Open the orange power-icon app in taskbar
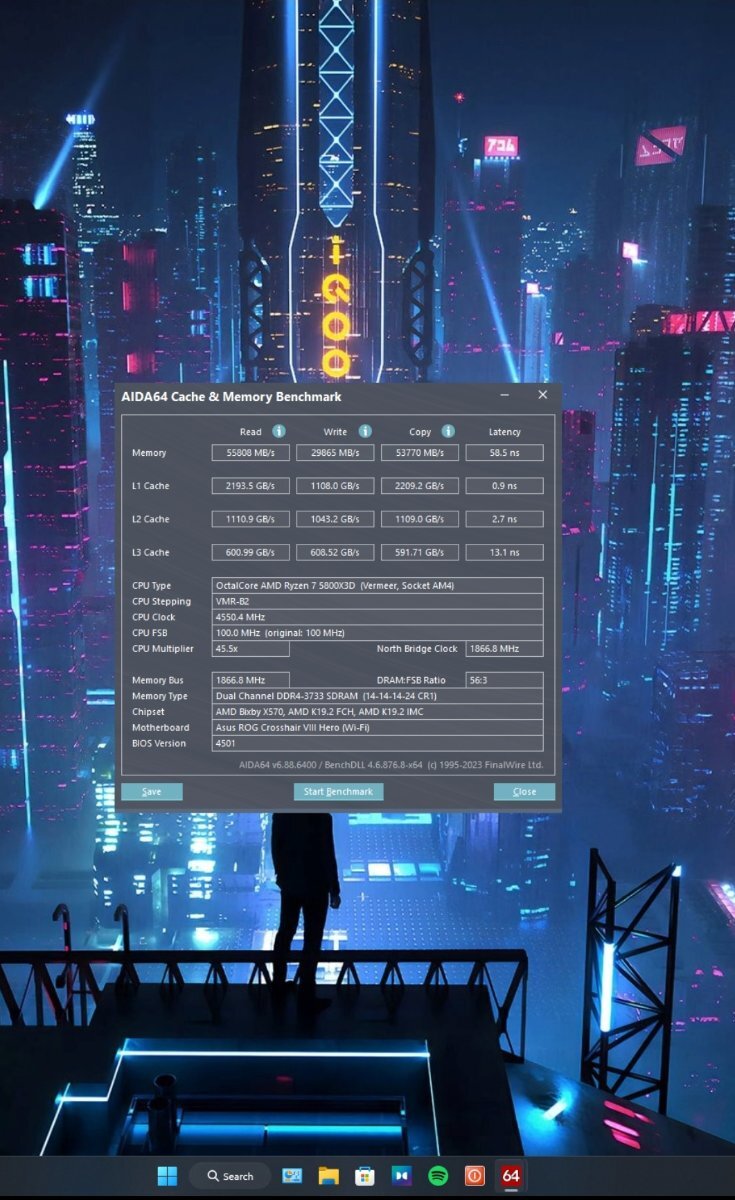Viewport: 735px width, 1200px height. [475, 1176]
